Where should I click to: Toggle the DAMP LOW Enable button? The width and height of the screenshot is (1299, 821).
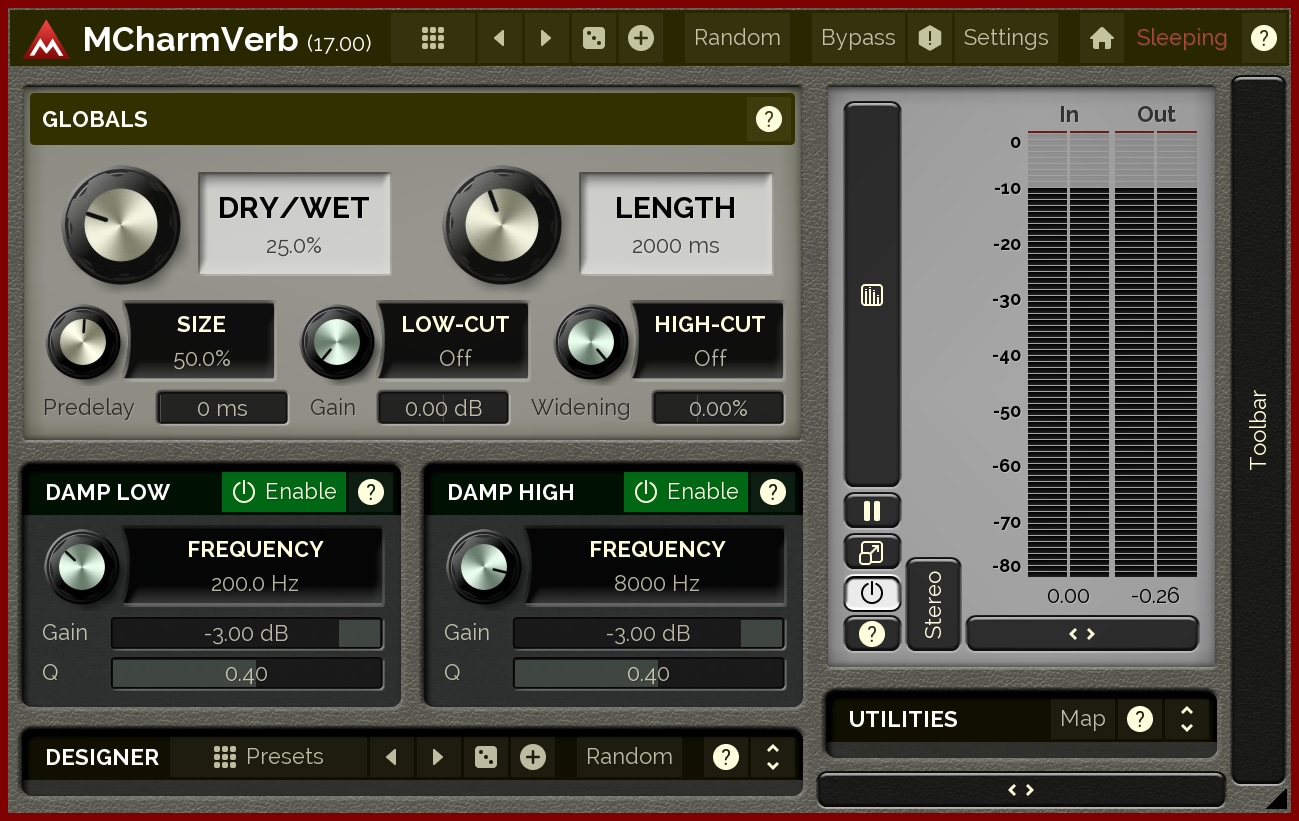click(284, 491)
